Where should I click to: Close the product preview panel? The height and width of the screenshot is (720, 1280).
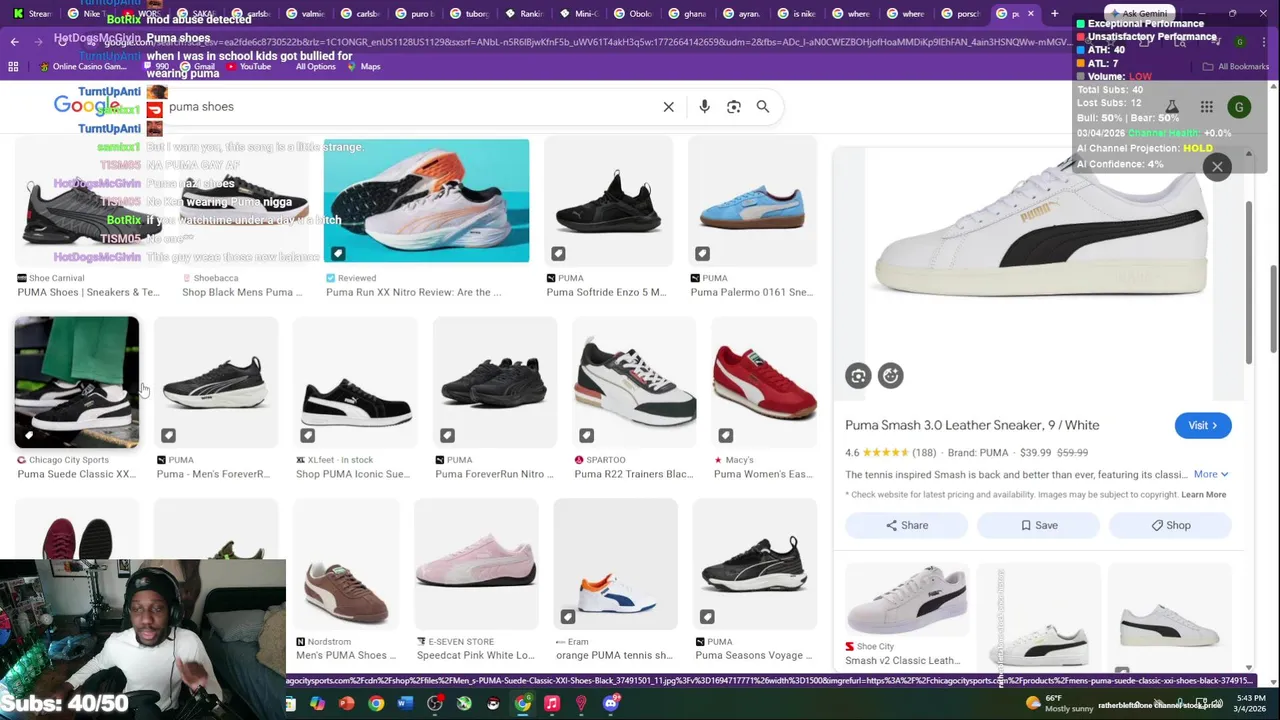point(1217,167)
